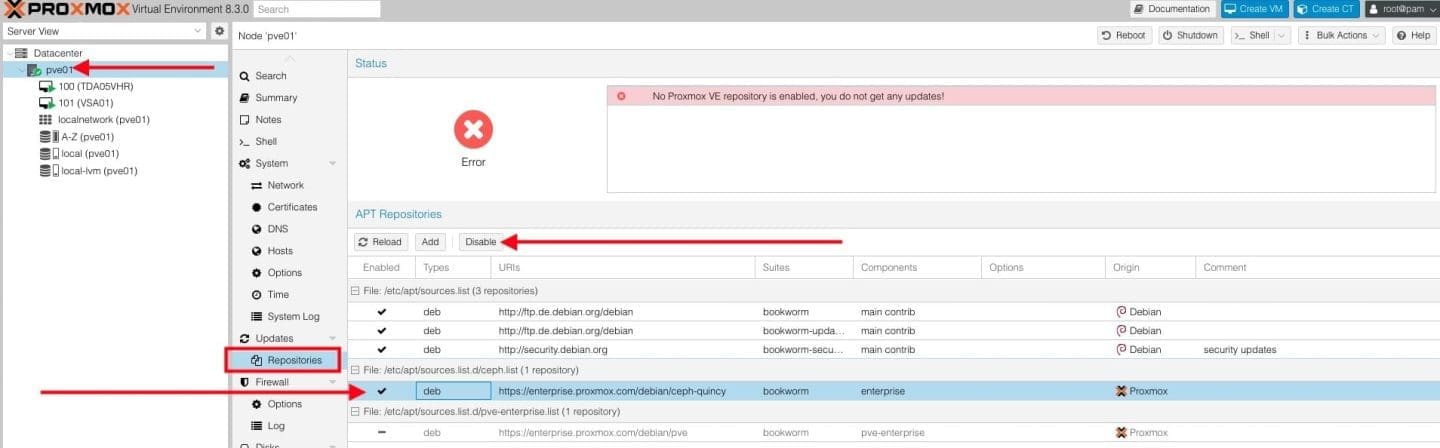Viewport: 1440px width, 448px height.
Task: Select localnetwork (pve01) entry
Action: (x=104, y=120)
